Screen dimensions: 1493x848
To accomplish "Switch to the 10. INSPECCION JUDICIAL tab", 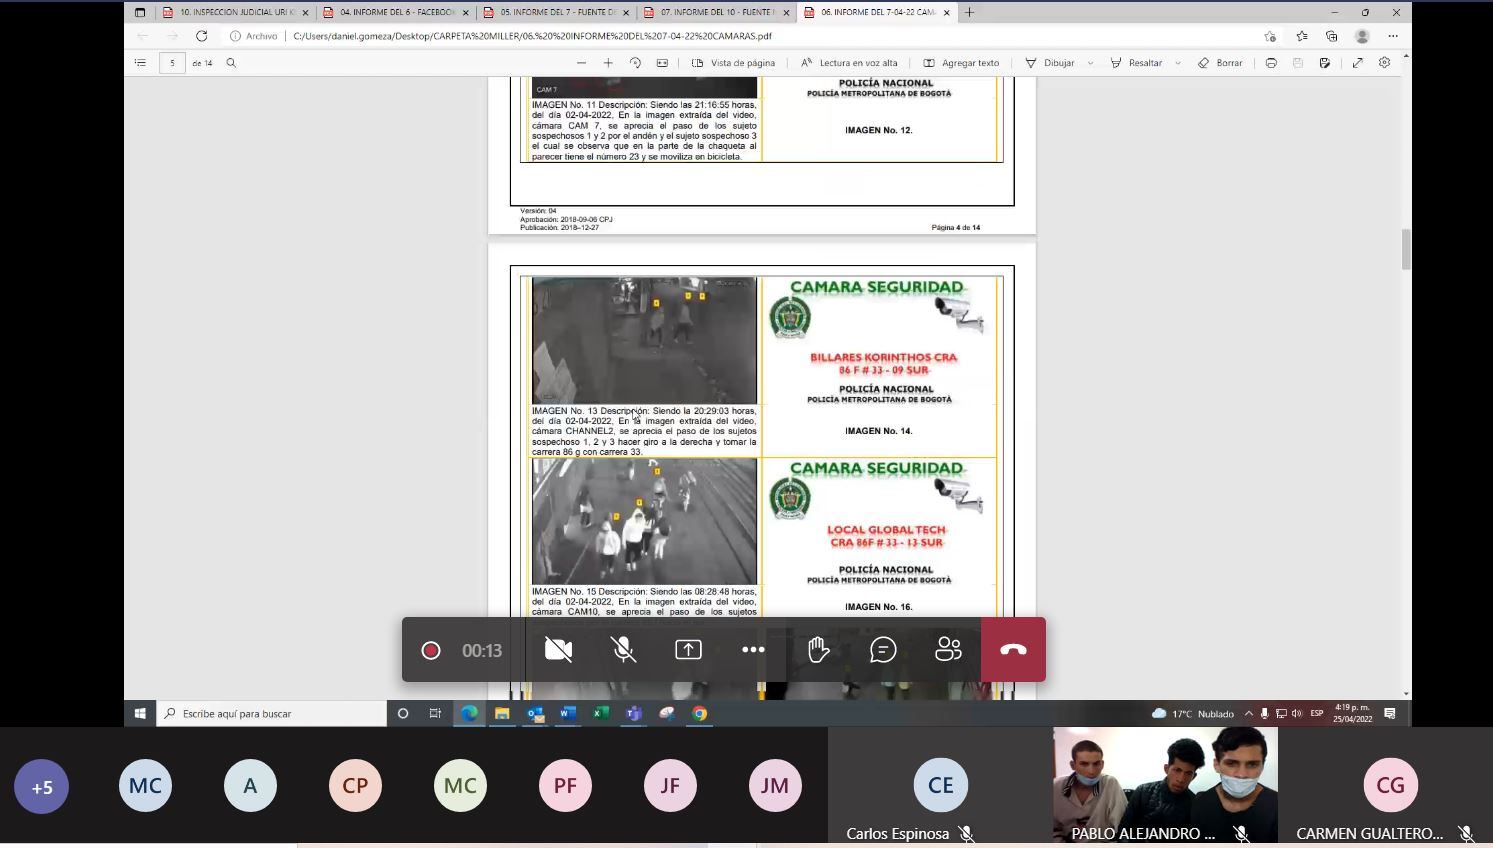I will [x=236, y=12].
